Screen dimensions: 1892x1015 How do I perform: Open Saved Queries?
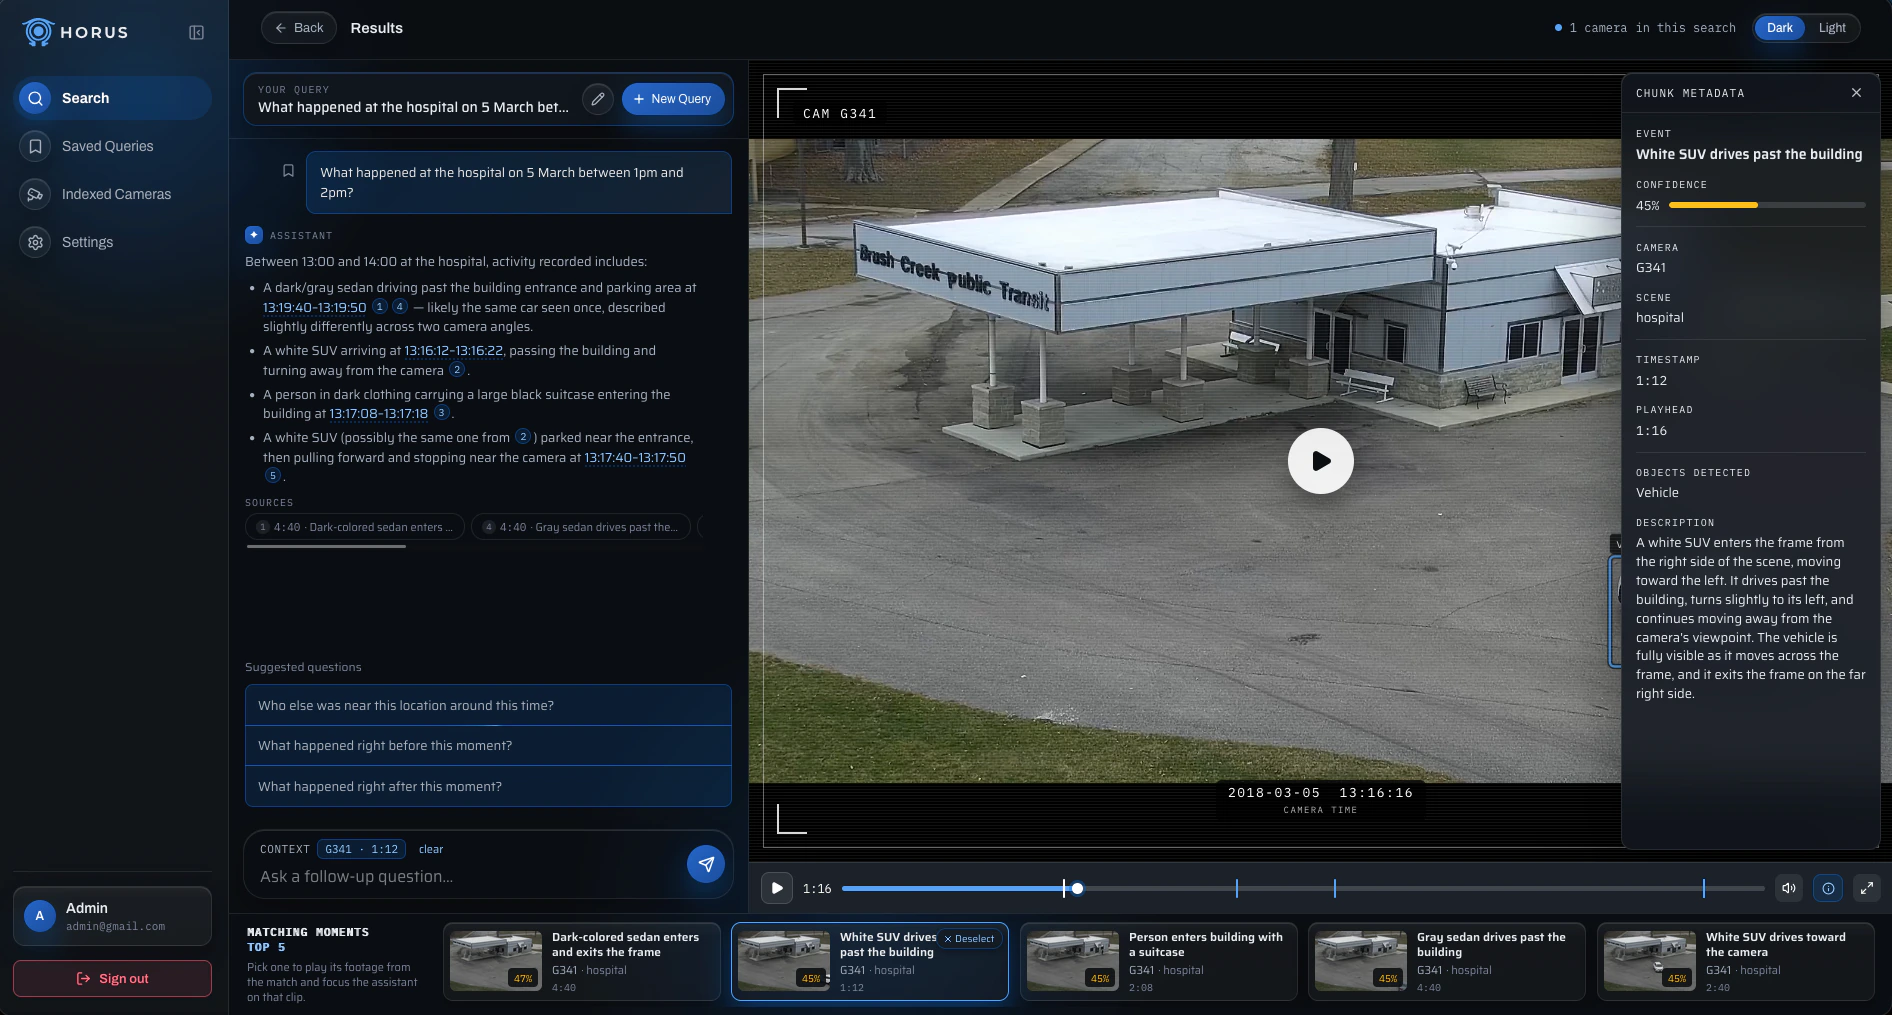pyautogui.click(x=112, y=146)
